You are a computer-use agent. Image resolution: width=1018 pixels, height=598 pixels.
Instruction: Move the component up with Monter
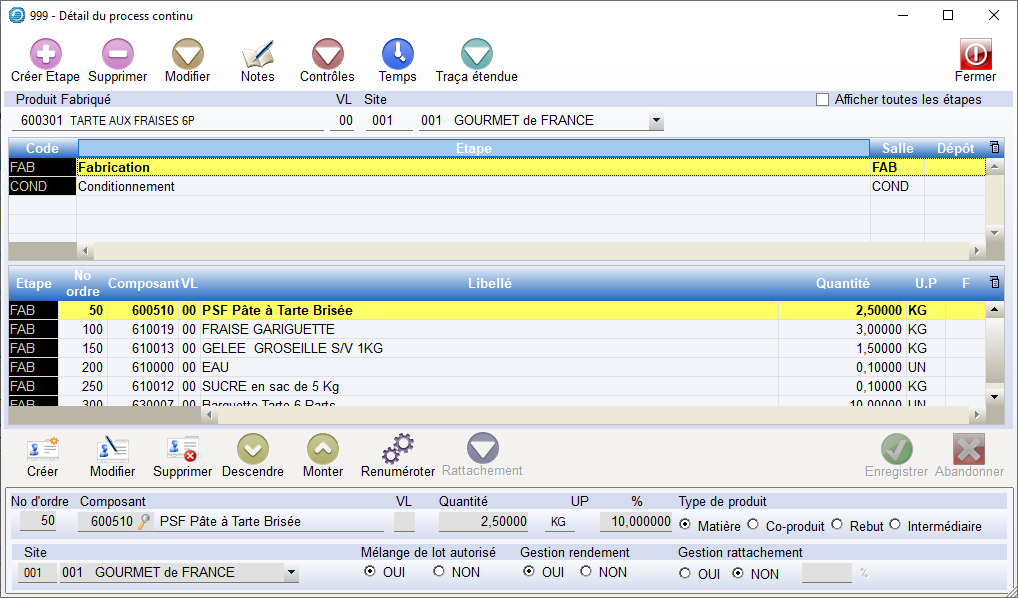pyautogui.click(x=323, y=450)
